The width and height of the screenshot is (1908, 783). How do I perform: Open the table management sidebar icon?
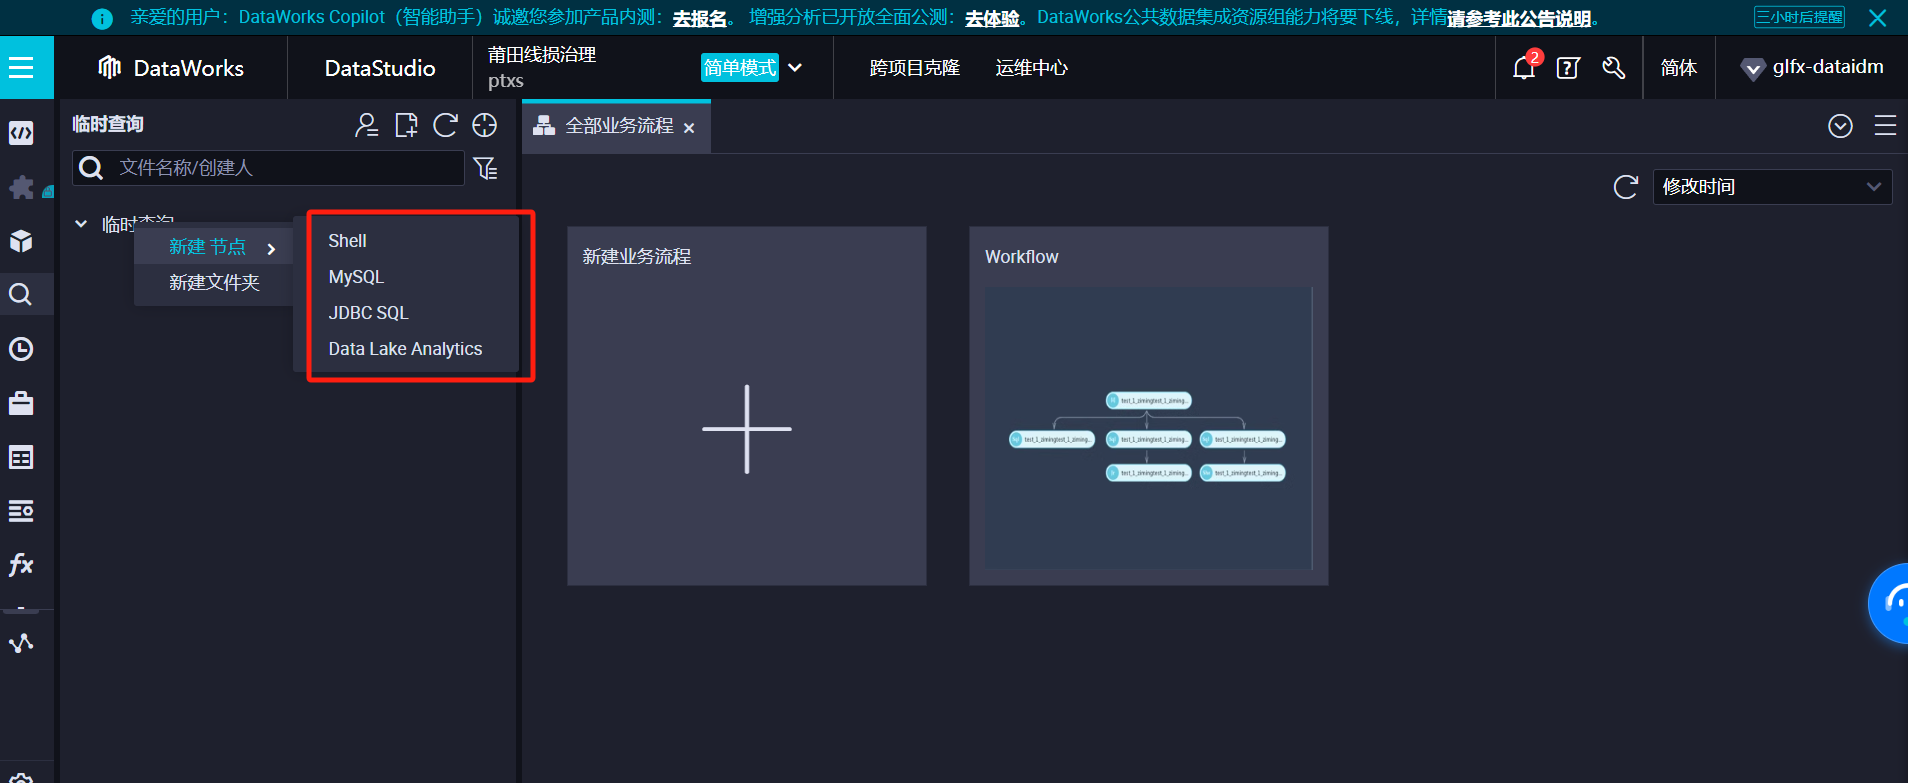point(21,457)
